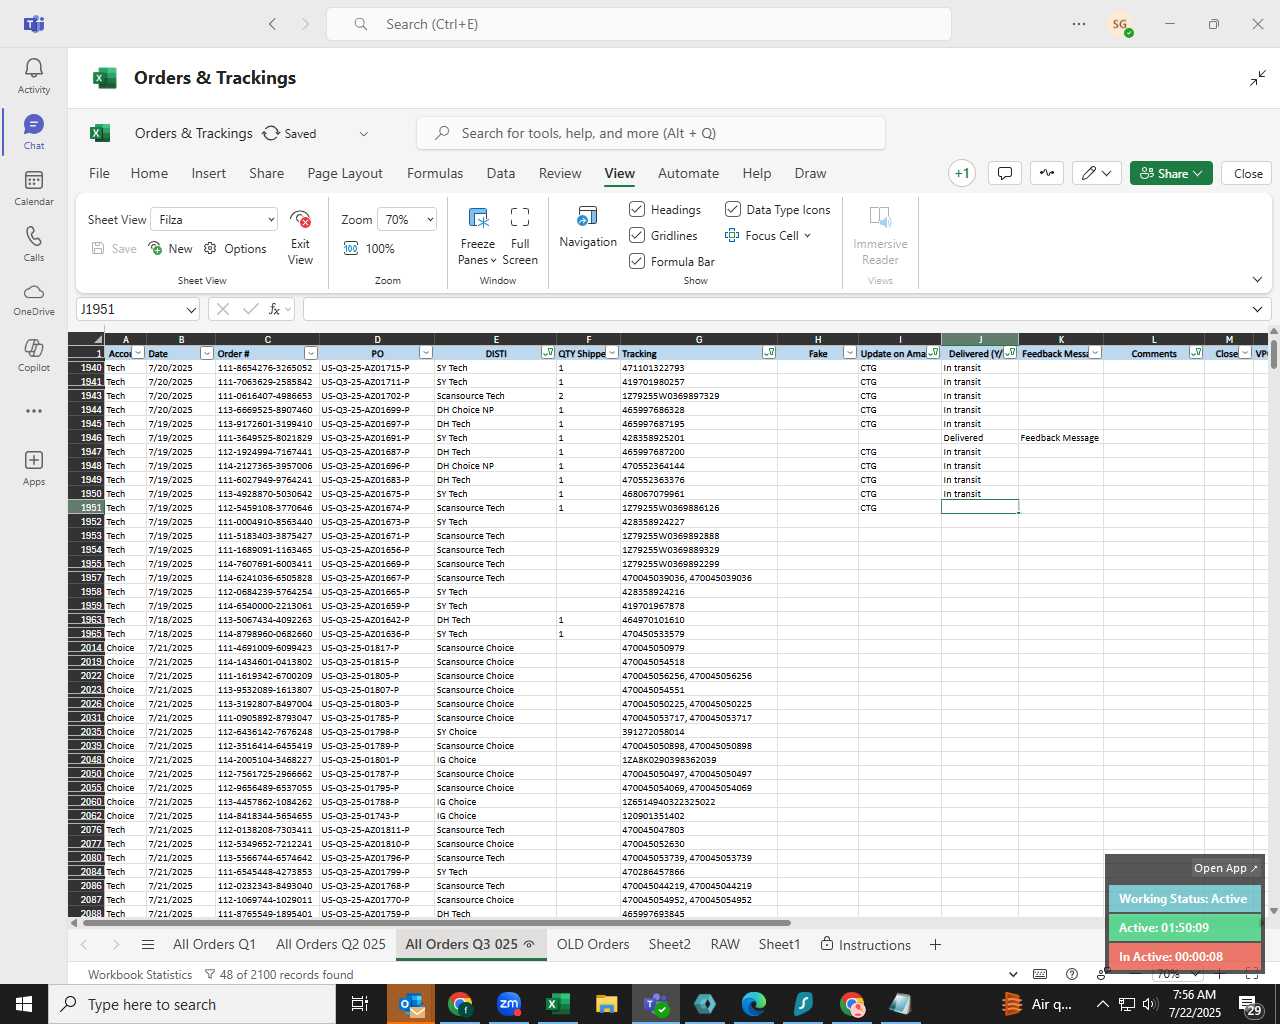Open Workbook Statistics
The image size is (1280, 1024).
[140, 974]
